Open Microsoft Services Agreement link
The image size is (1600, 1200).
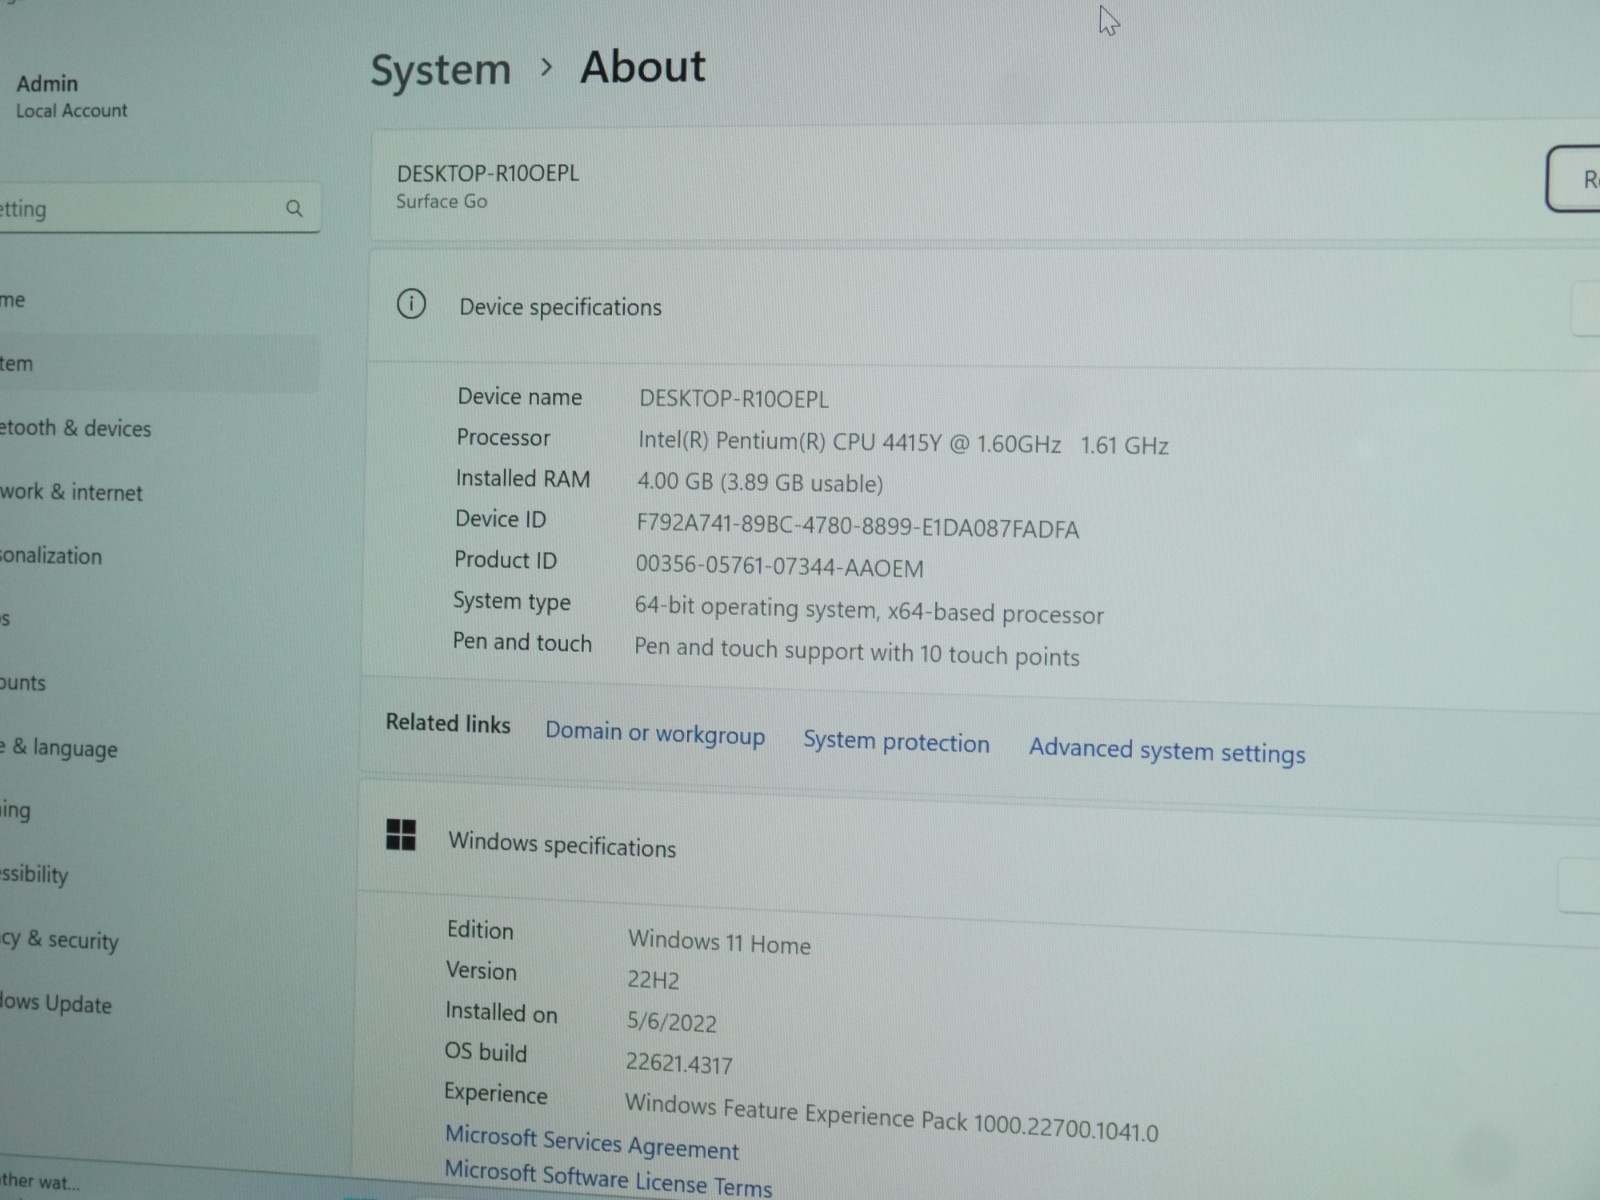pyautogui.click(x=592, y=1142)
